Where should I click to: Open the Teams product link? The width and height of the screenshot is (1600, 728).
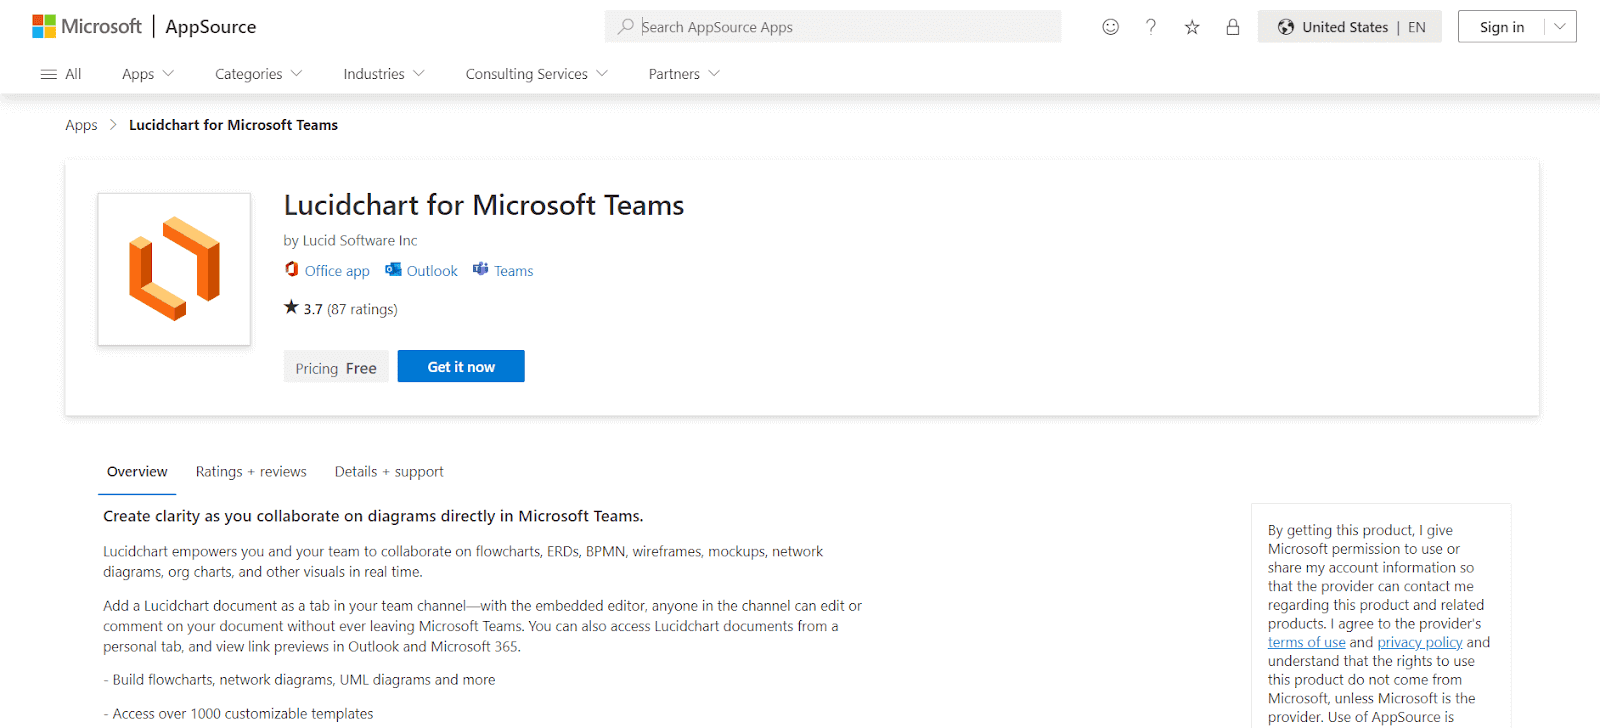[x=514, y=271]
